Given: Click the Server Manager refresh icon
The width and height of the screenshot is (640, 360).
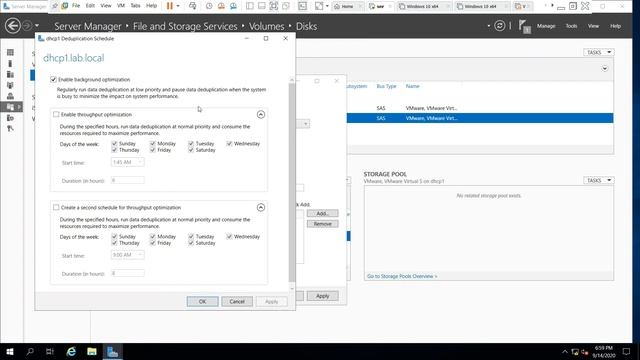Looking at the screenshot, I should coord(500,26).
